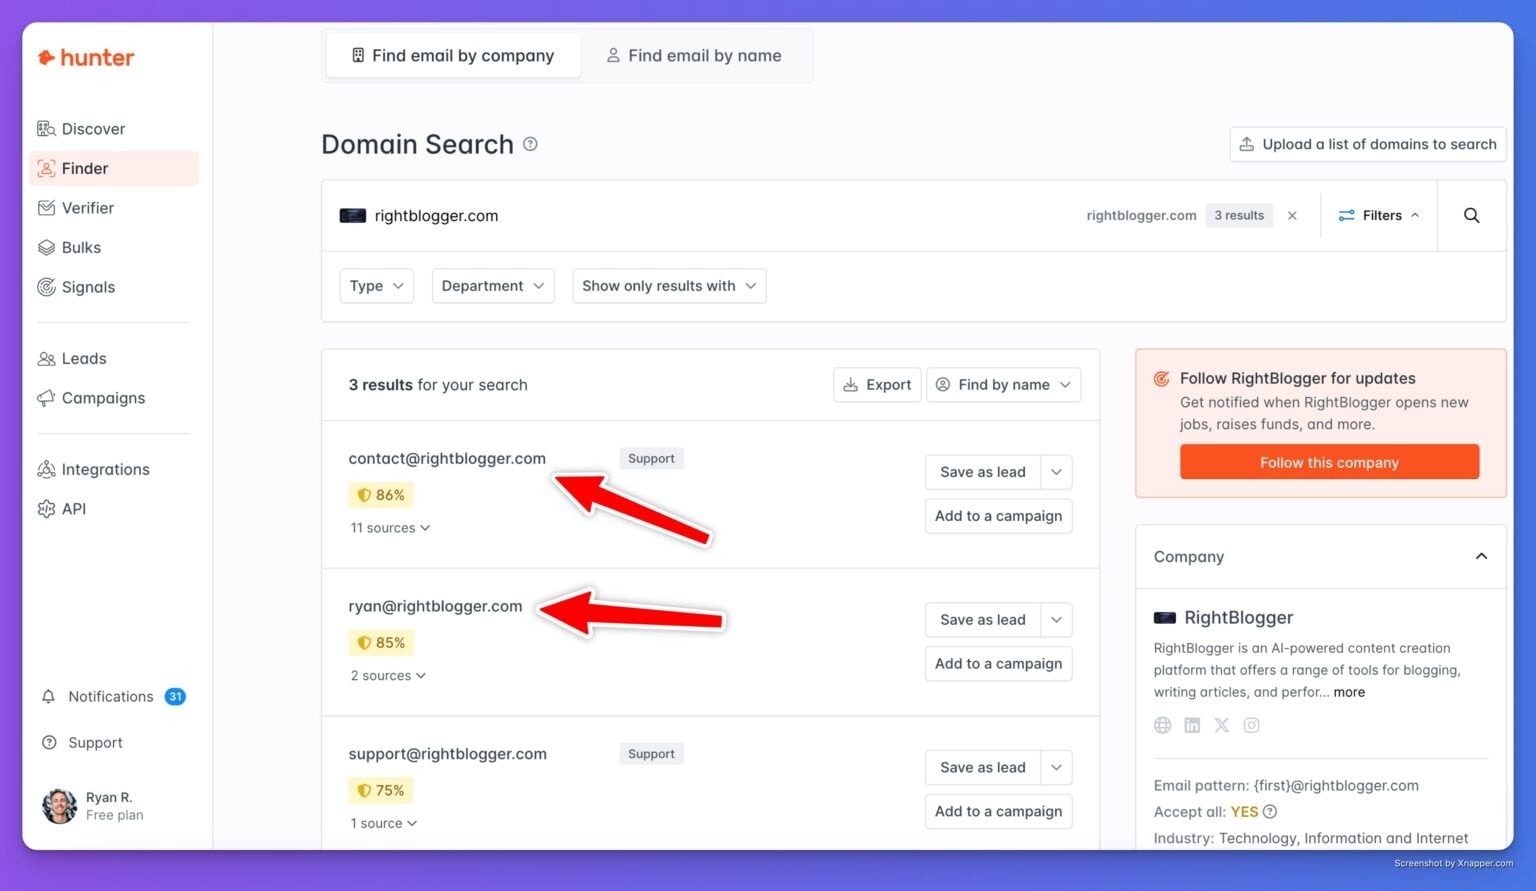Open the Discover section
The image size is (1536, 891).
pyautogui.click(x=93, y=128)
